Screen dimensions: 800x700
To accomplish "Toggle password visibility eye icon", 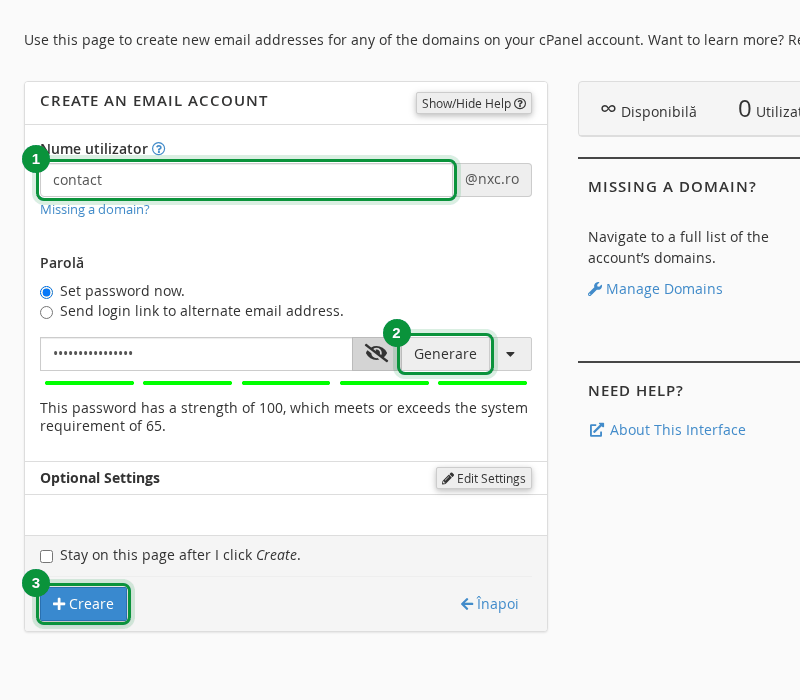I will [376, 354].
